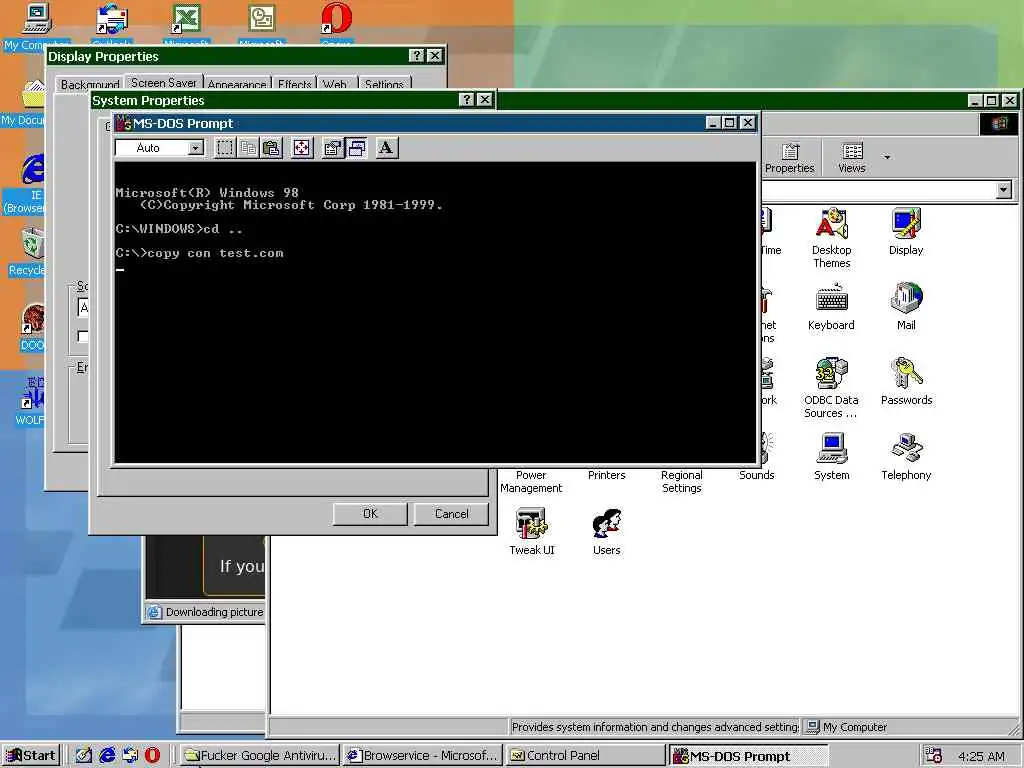
Task: Select the Mail icon in Control Panel
Action: [906, 306]
